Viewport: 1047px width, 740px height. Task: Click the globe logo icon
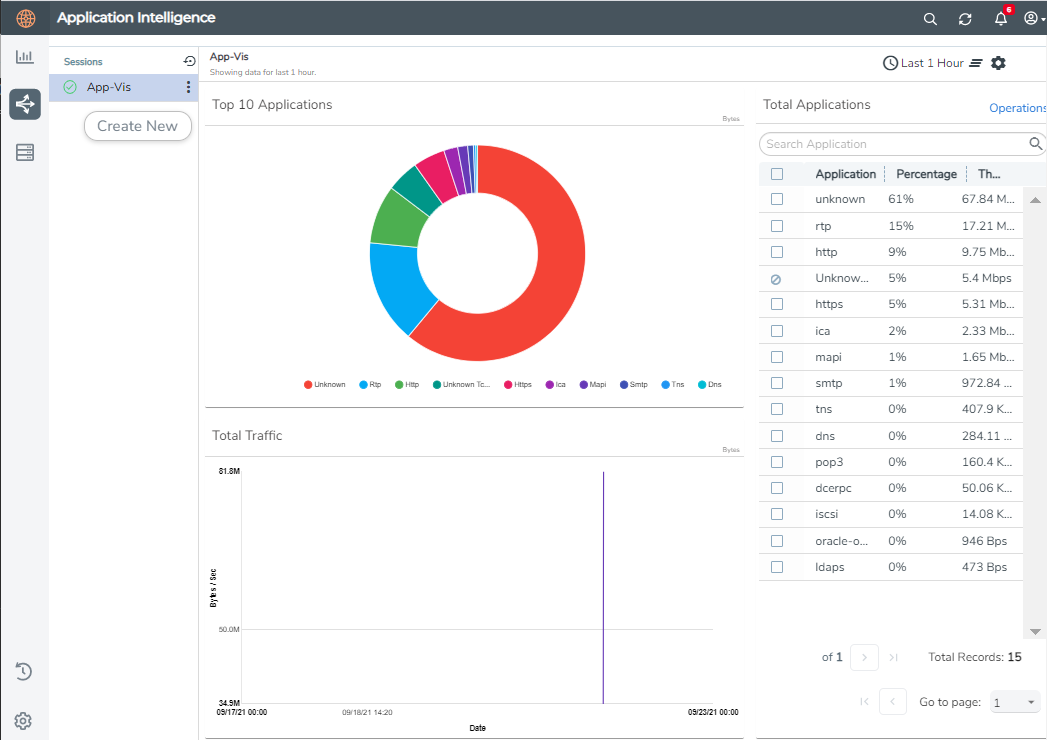[25, 18]
